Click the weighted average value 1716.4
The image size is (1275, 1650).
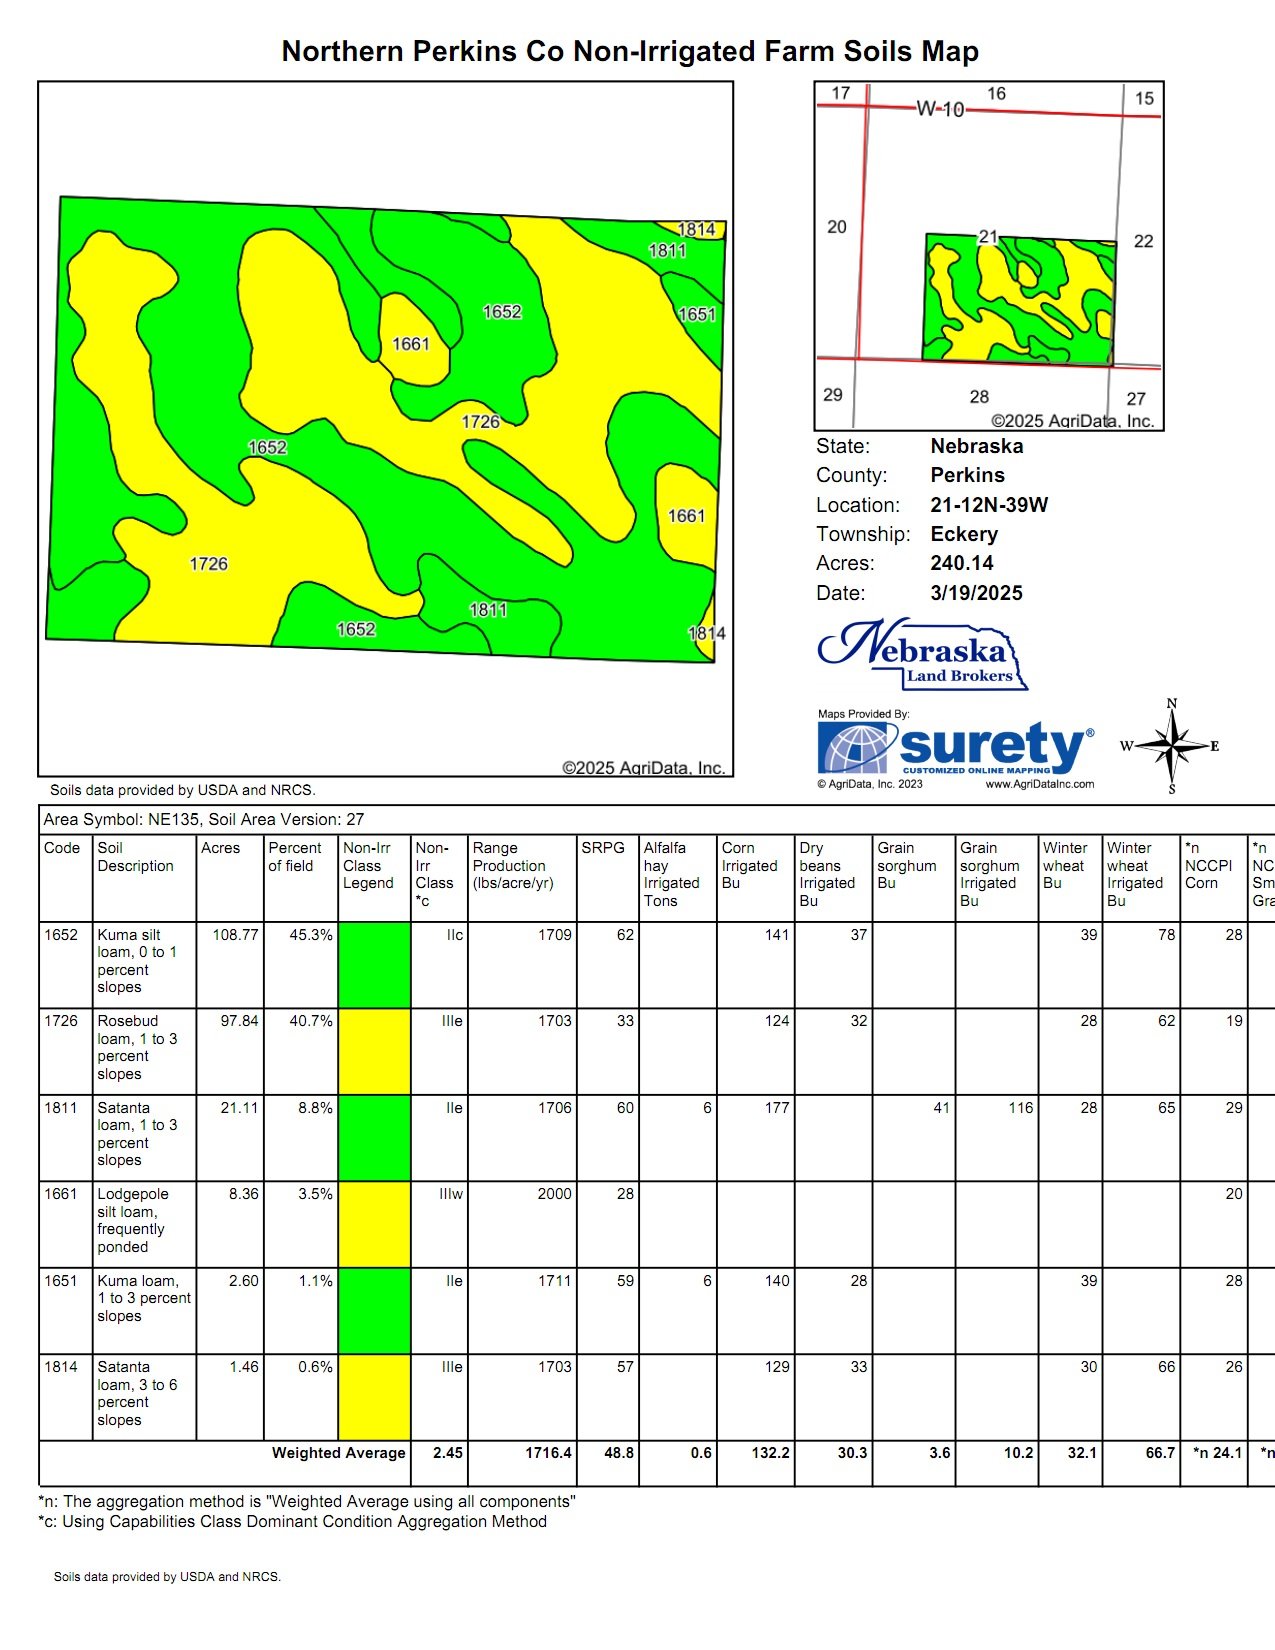pos(548,1453)
